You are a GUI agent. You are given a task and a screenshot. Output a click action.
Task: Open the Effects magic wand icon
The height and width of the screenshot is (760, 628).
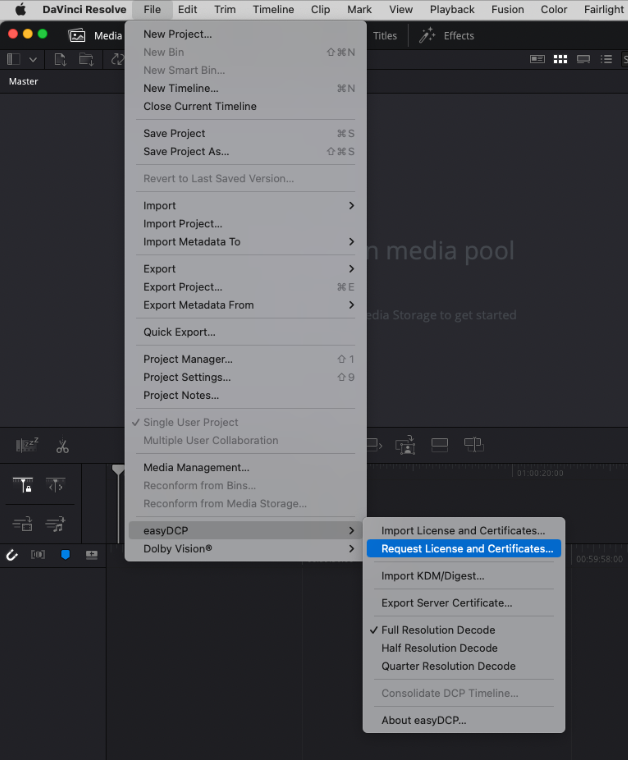(427, 35)
